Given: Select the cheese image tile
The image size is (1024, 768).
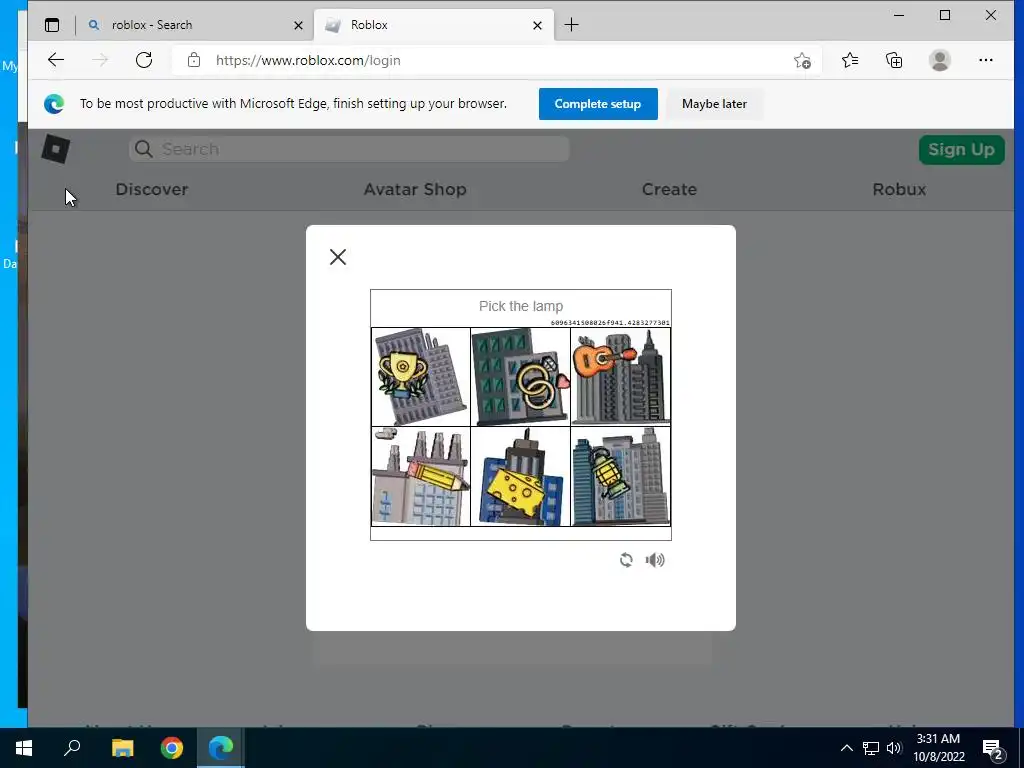Looking at the screenshot, I should (520, 476).
